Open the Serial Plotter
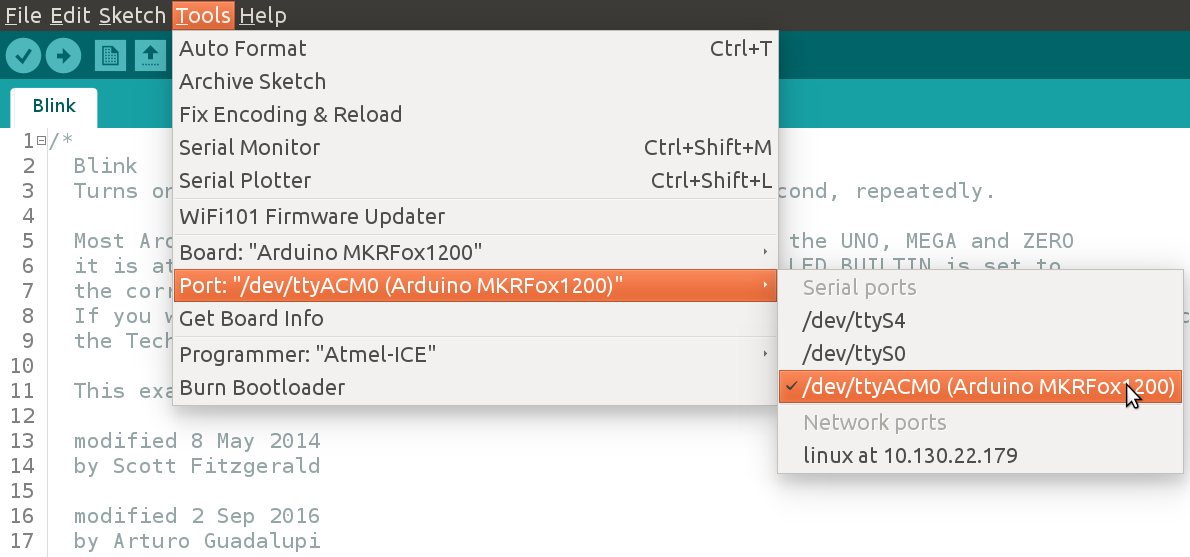Image resolution: width=1190 pixels, height=557 pixels. point(475,181)
